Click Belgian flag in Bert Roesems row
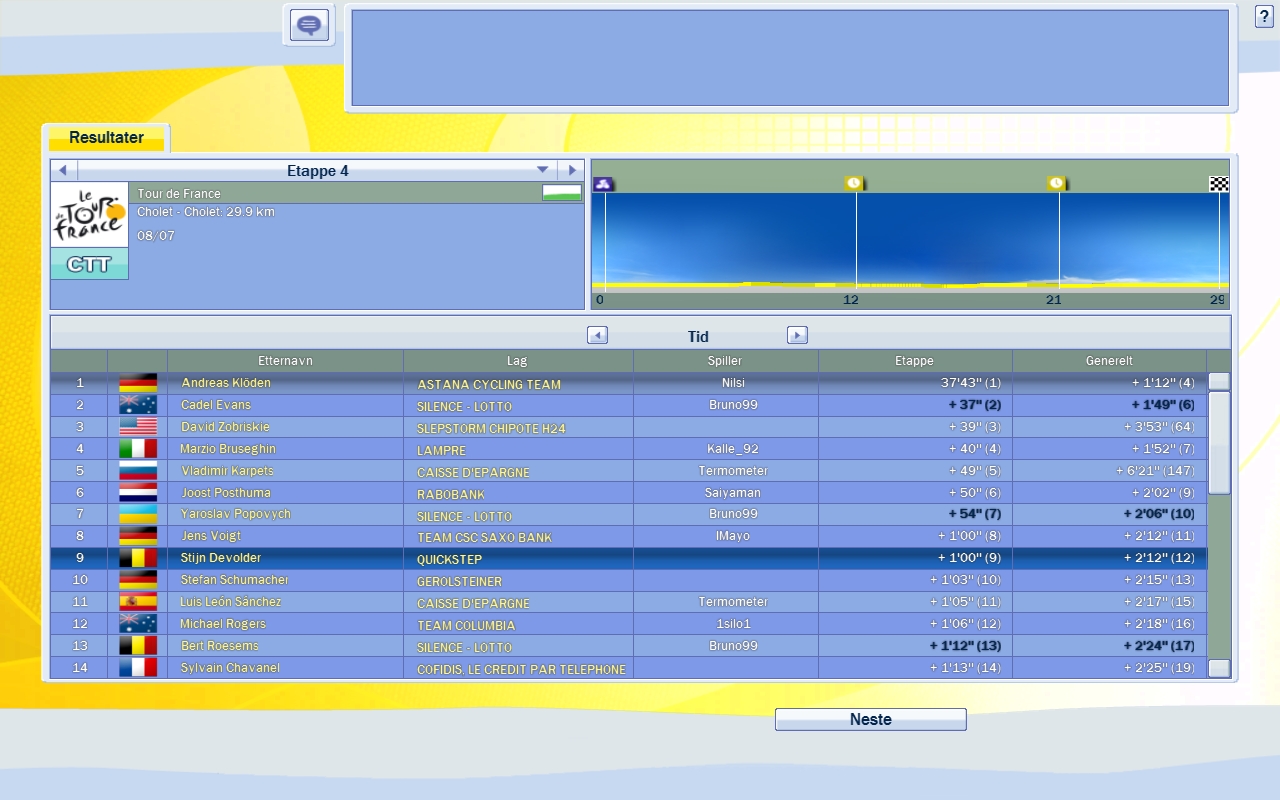 pos(138,646)
